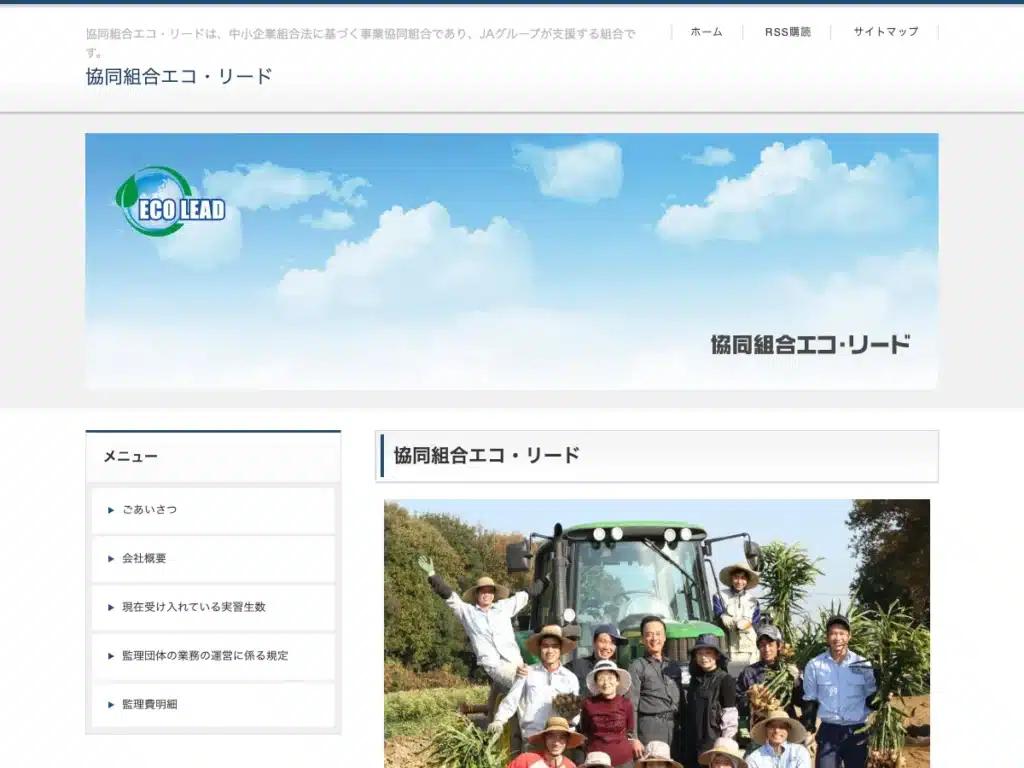Click the メニュー sidebar heading
This screenshot has width=1024, height=768.
pyautogui.click(x=131, y=456)
